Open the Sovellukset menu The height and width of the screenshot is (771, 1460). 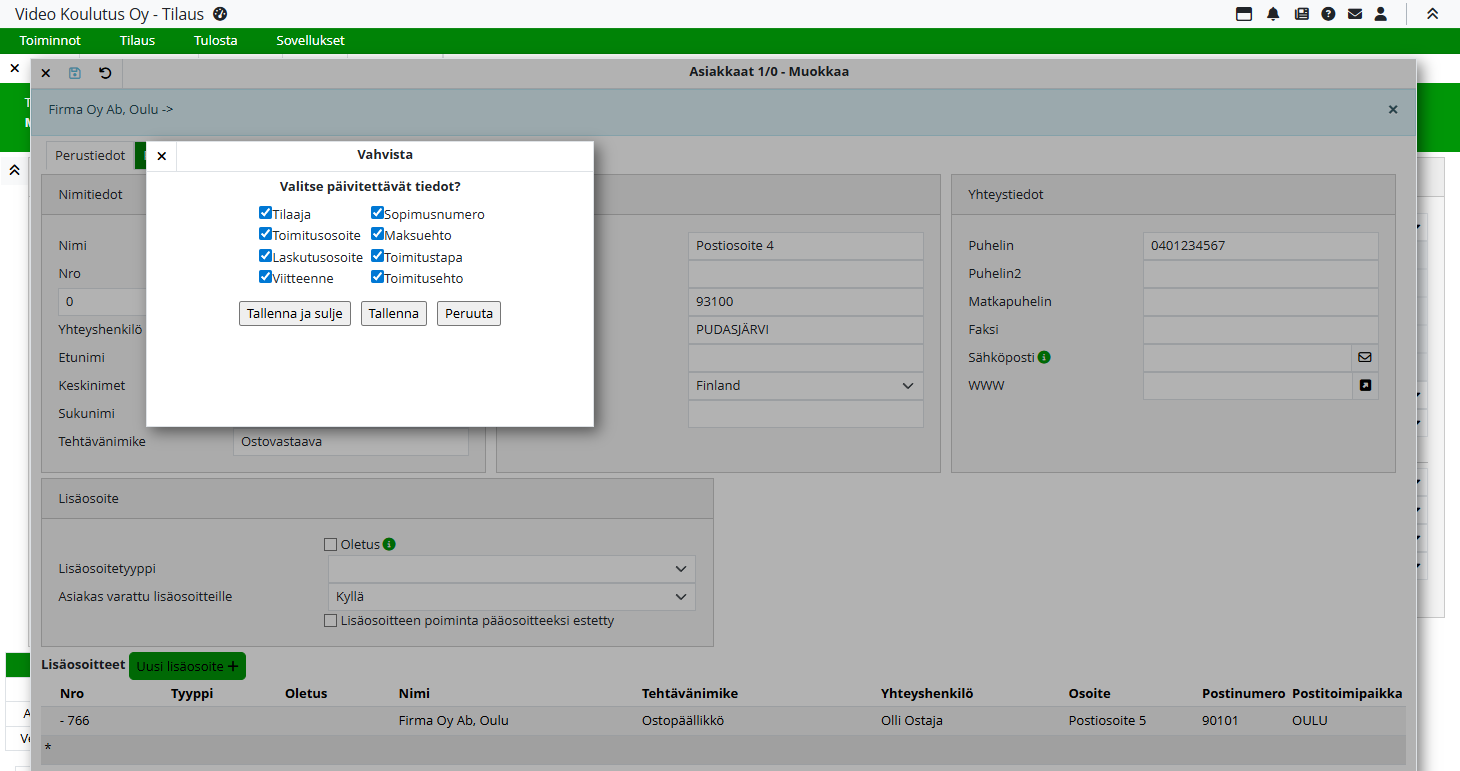tap(310, 41)
